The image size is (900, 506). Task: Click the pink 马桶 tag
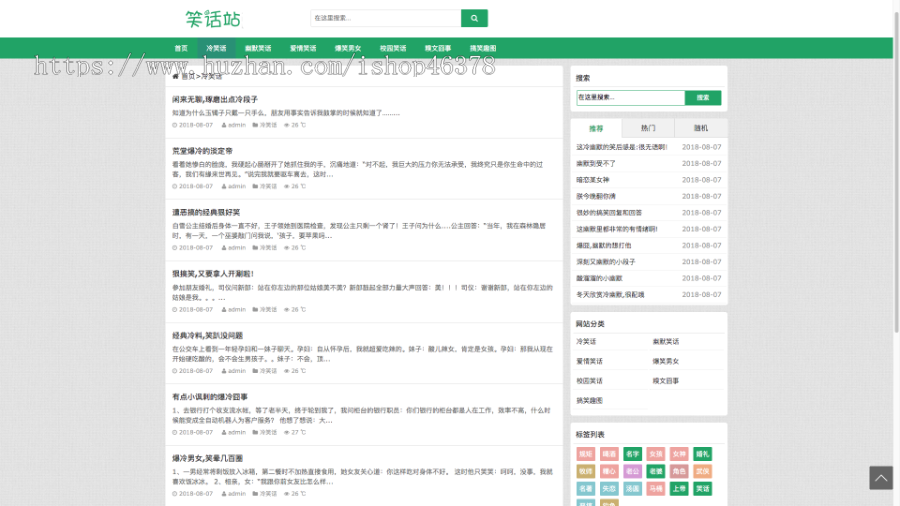tap(655, 489)
